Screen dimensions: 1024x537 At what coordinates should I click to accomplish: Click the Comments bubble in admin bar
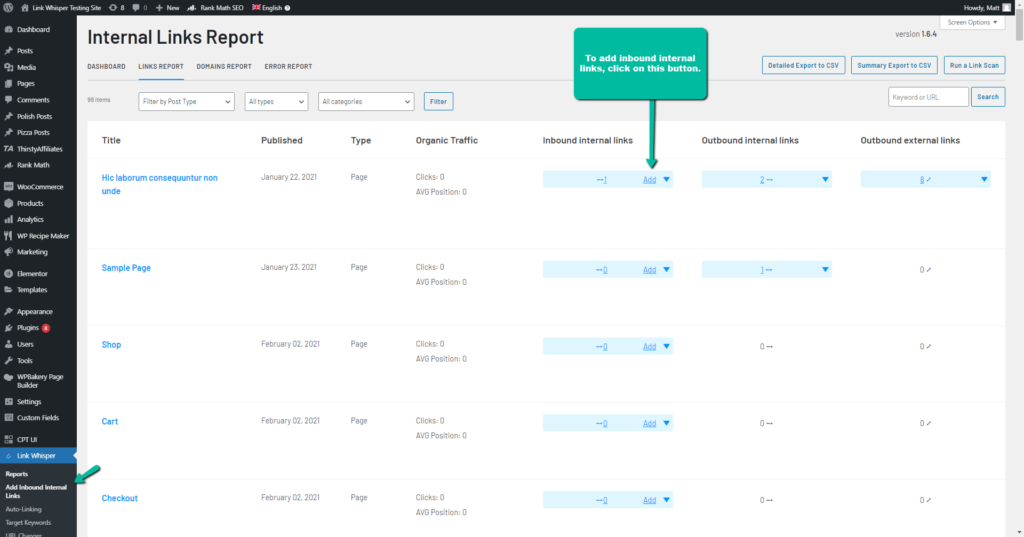click(136, 7)
